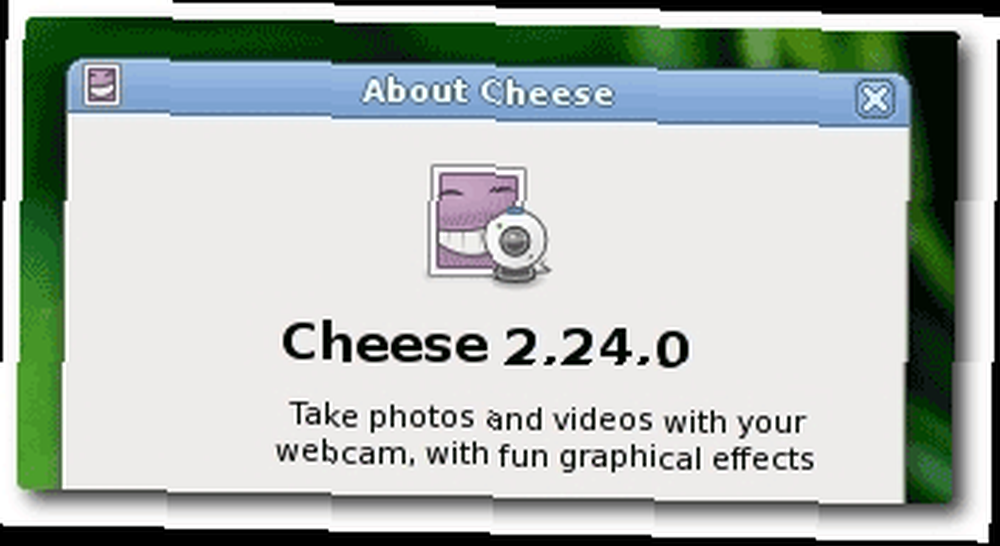Click the word "About" in the title bar
Viewport: 1000px width, 546px height.
tap(415, 91)
